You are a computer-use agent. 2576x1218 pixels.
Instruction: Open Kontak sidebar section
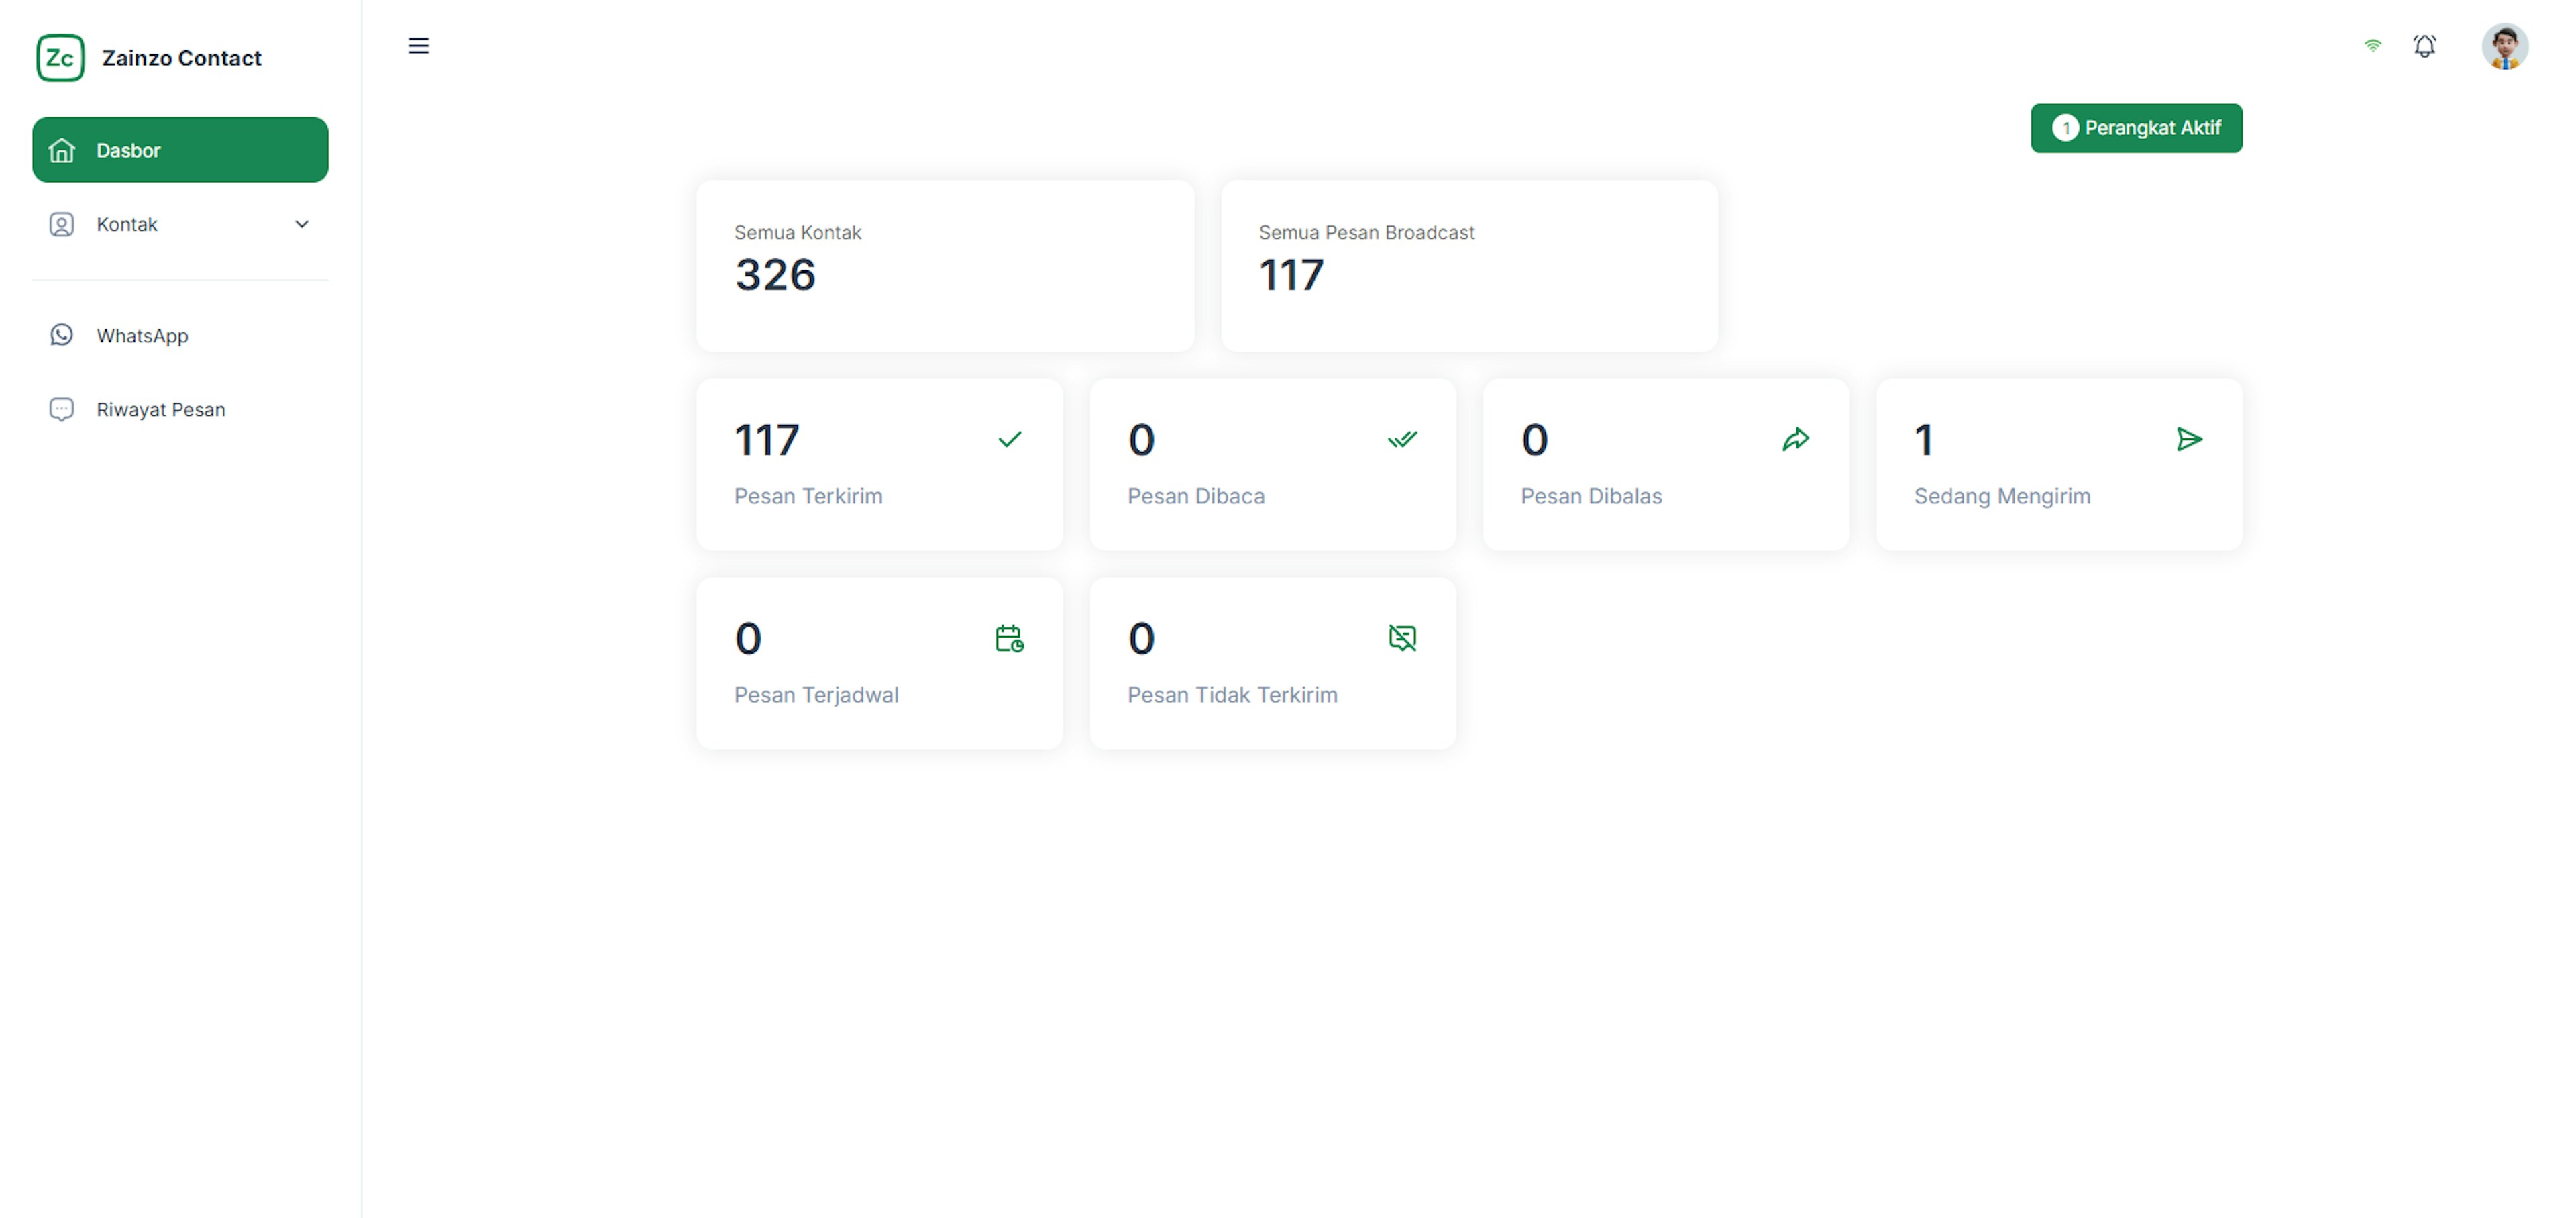coord(127,224)
